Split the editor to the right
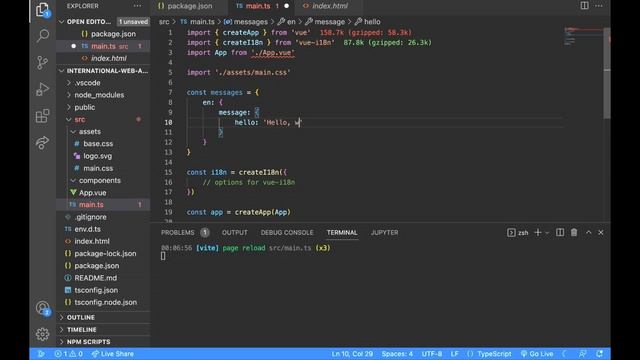Viewport: 640px width, 360px height. point(584,6)
